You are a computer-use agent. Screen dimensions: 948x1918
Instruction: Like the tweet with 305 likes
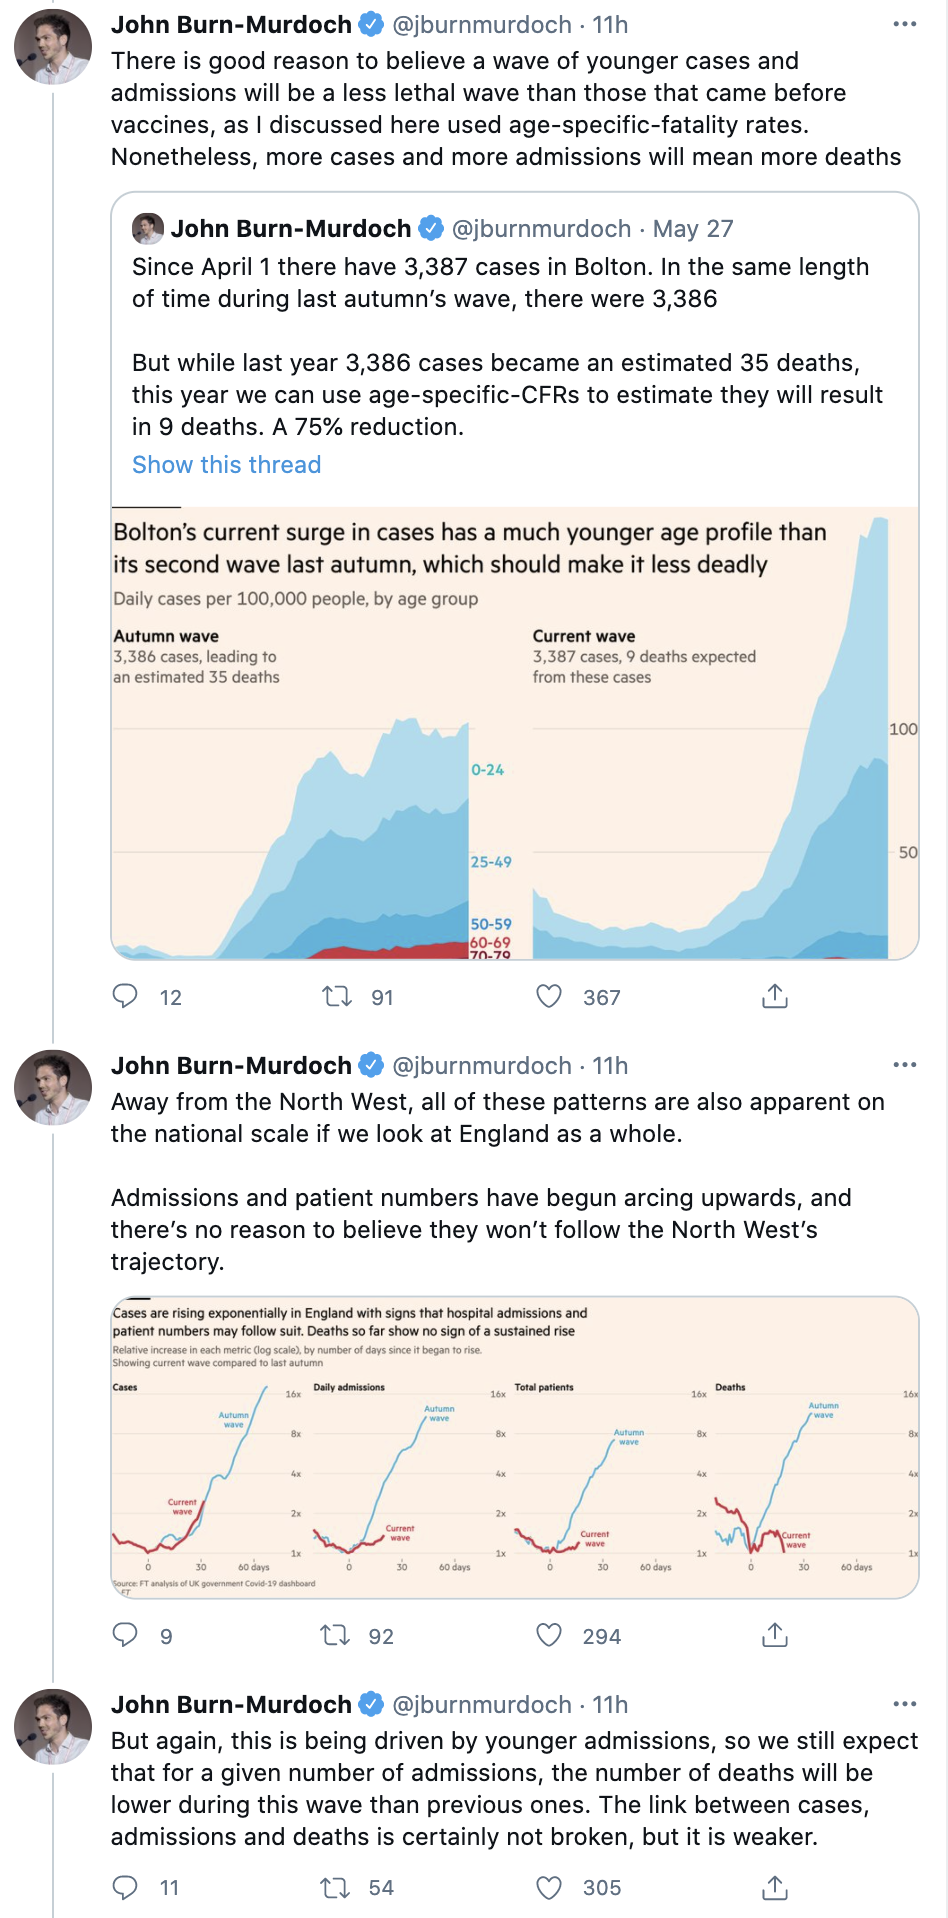click(549, 1887)
